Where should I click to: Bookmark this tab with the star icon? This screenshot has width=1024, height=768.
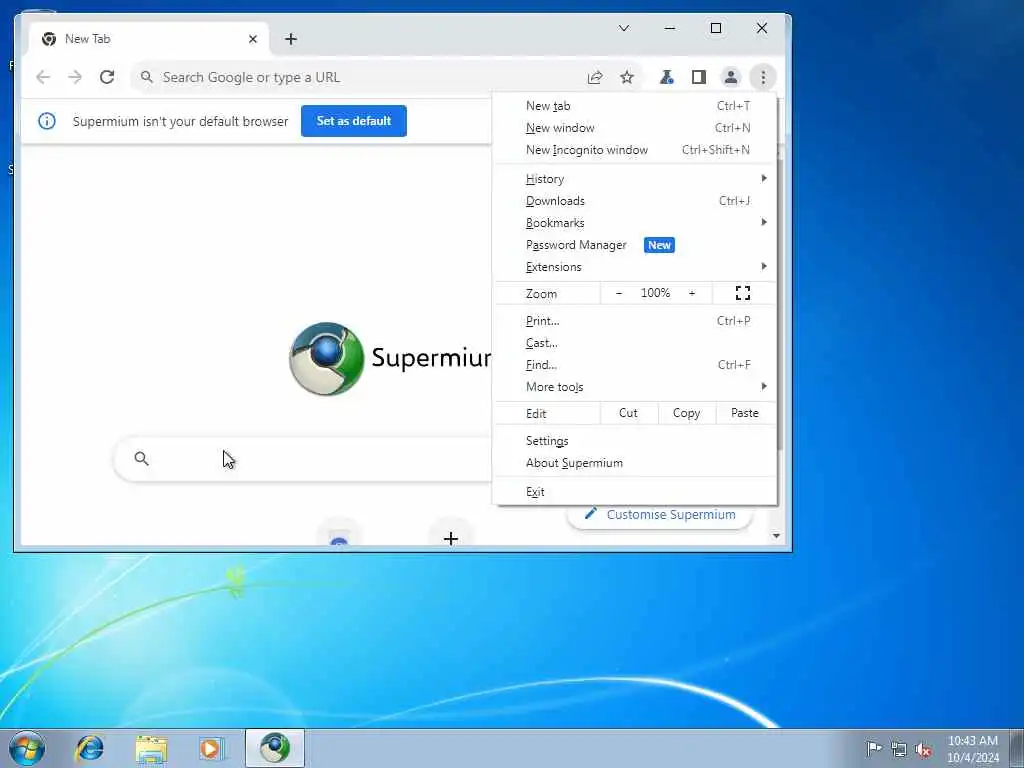[x=627, y=77]
